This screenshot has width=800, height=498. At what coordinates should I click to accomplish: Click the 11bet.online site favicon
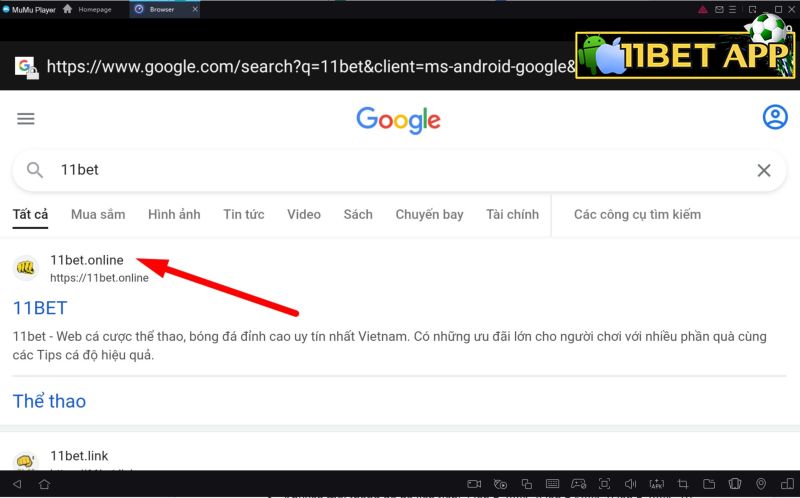pyautogui.click(x=26, y=268)
